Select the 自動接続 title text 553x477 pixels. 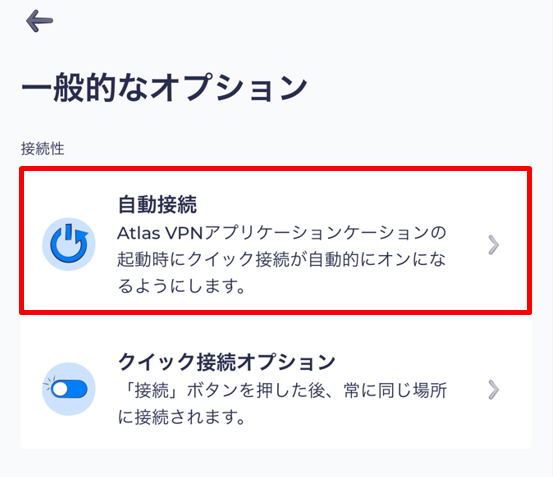pos(157,204)
